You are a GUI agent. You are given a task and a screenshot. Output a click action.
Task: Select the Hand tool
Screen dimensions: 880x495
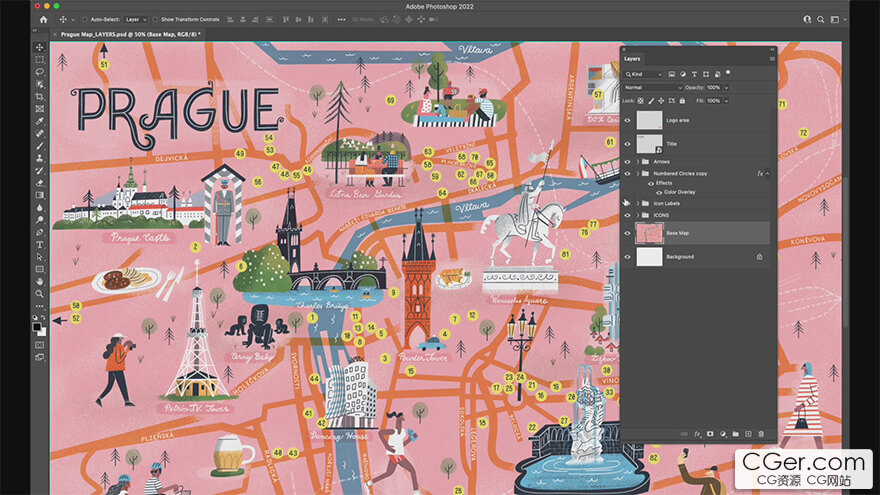tap(39, 282)
